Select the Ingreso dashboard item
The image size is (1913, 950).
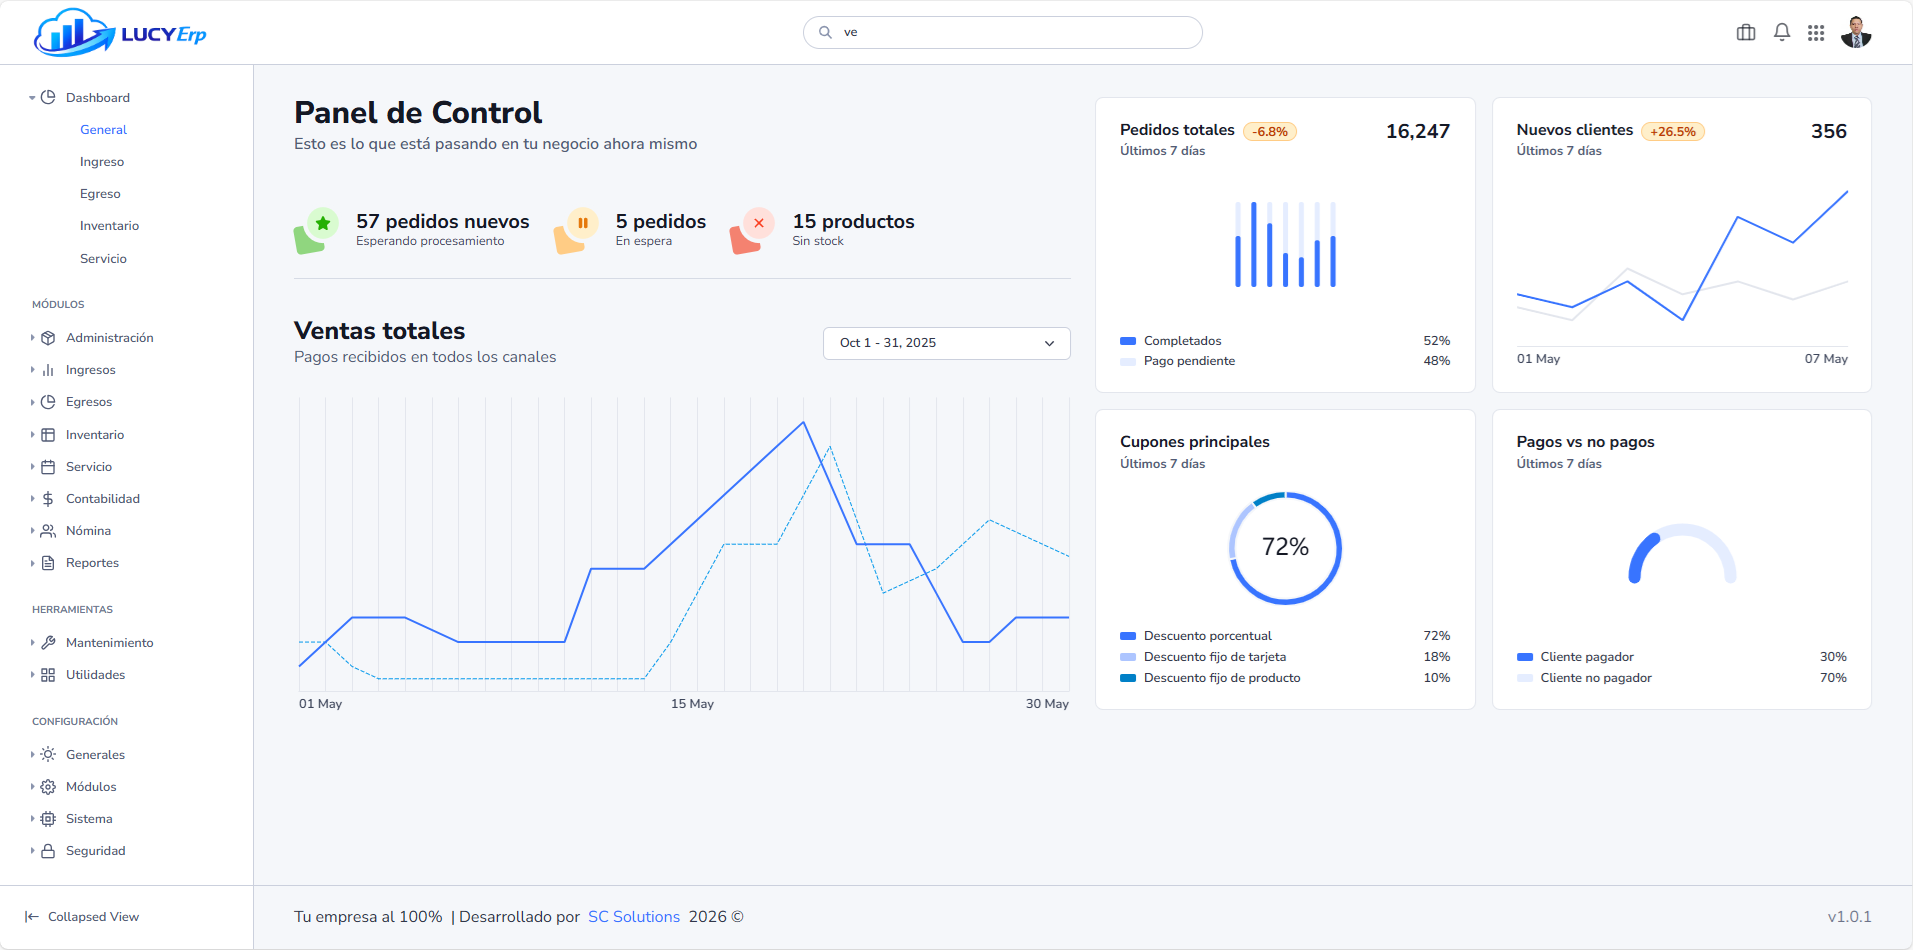102,162
